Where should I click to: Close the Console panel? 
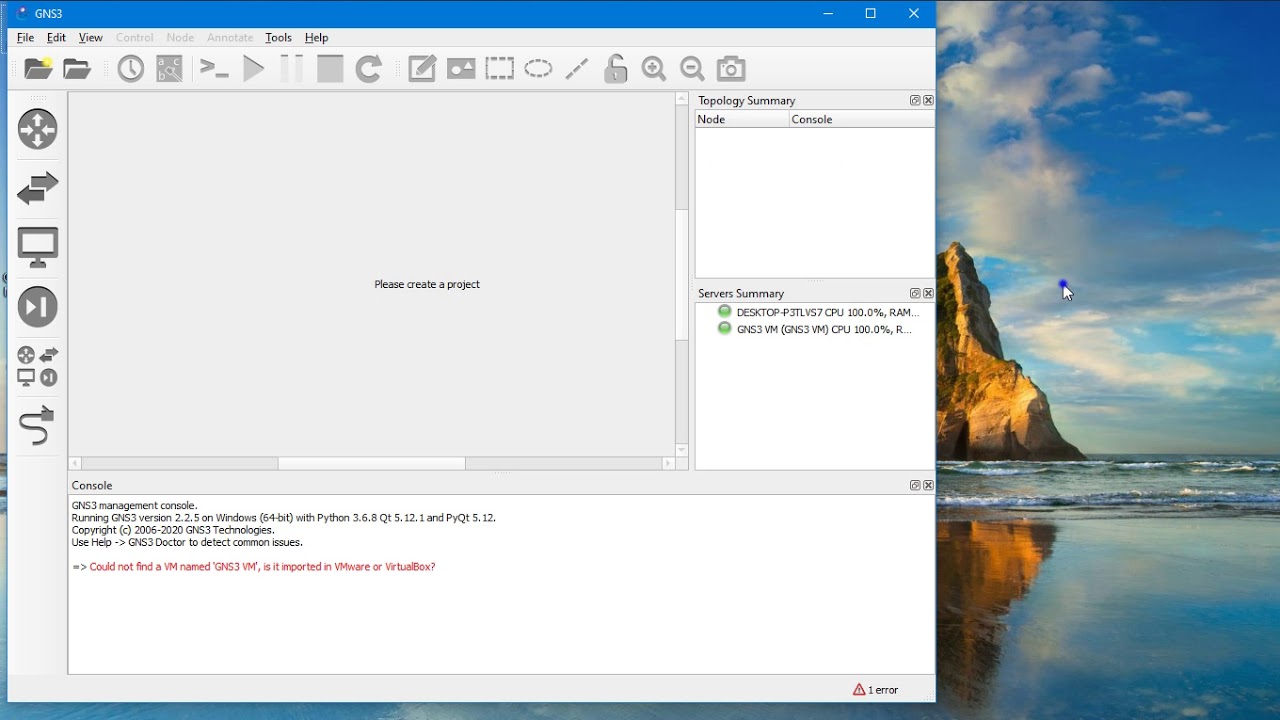coord(929,485)
